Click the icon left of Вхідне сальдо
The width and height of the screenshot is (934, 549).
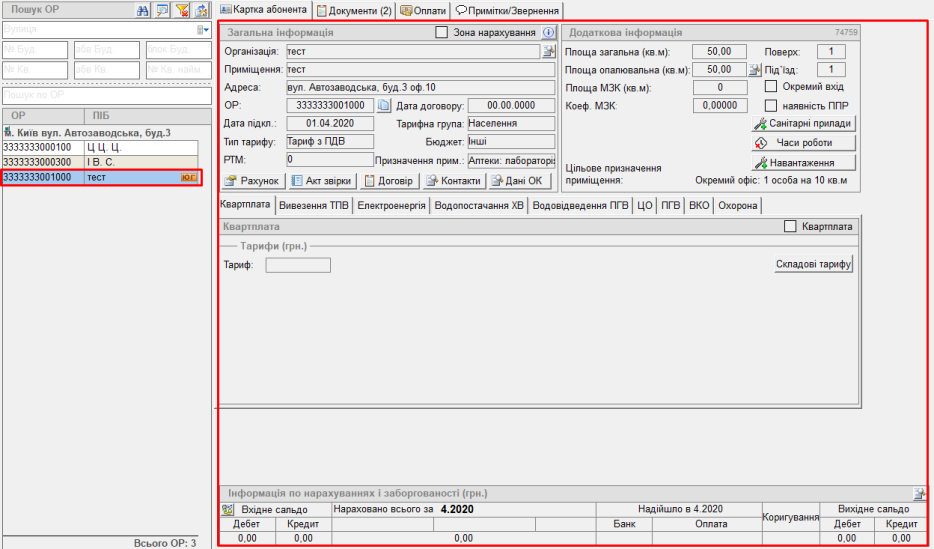pos(227,510)
